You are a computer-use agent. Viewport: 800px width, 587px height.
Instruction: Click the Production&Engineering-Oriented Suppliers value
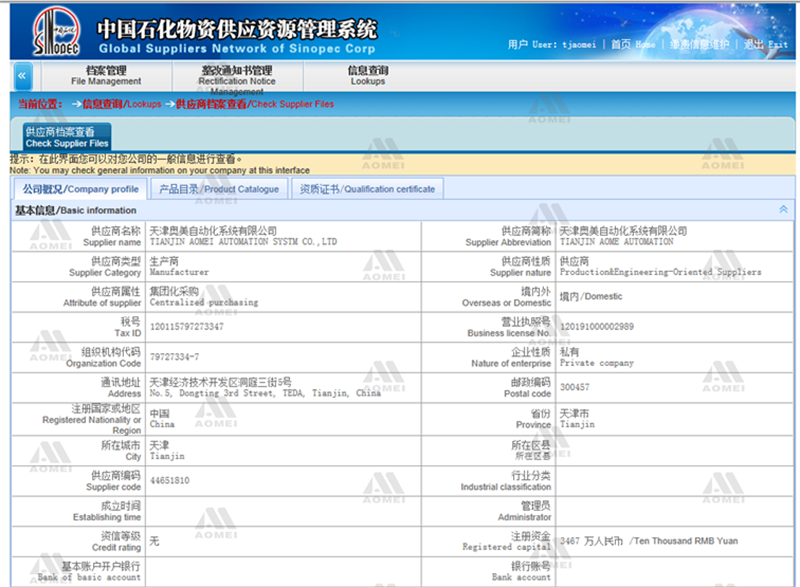660,272
